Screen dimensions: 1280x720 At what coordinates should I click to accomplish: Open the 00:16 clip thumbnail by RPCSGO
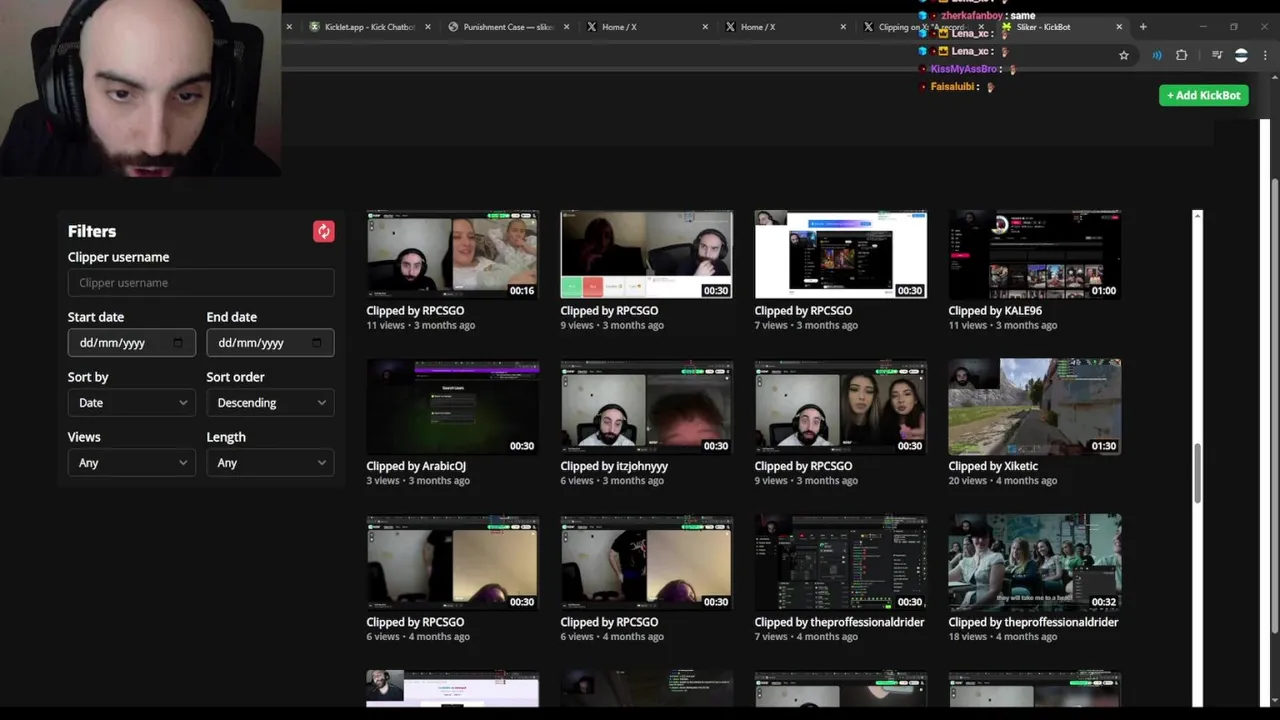[453, 254]
